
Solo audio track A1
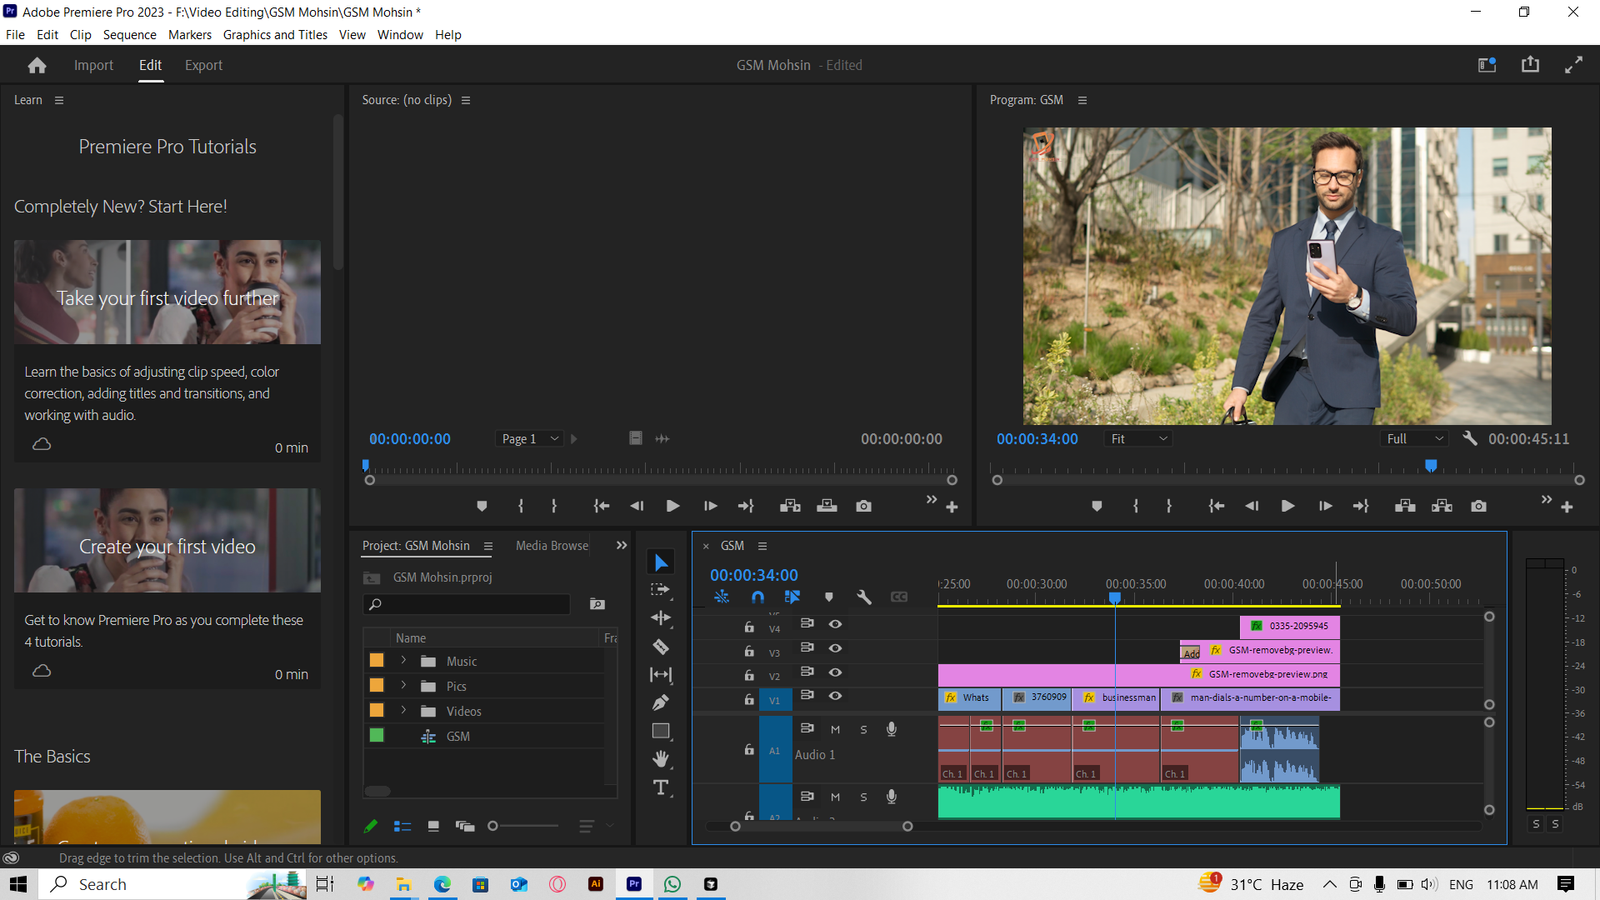(864, 730)
